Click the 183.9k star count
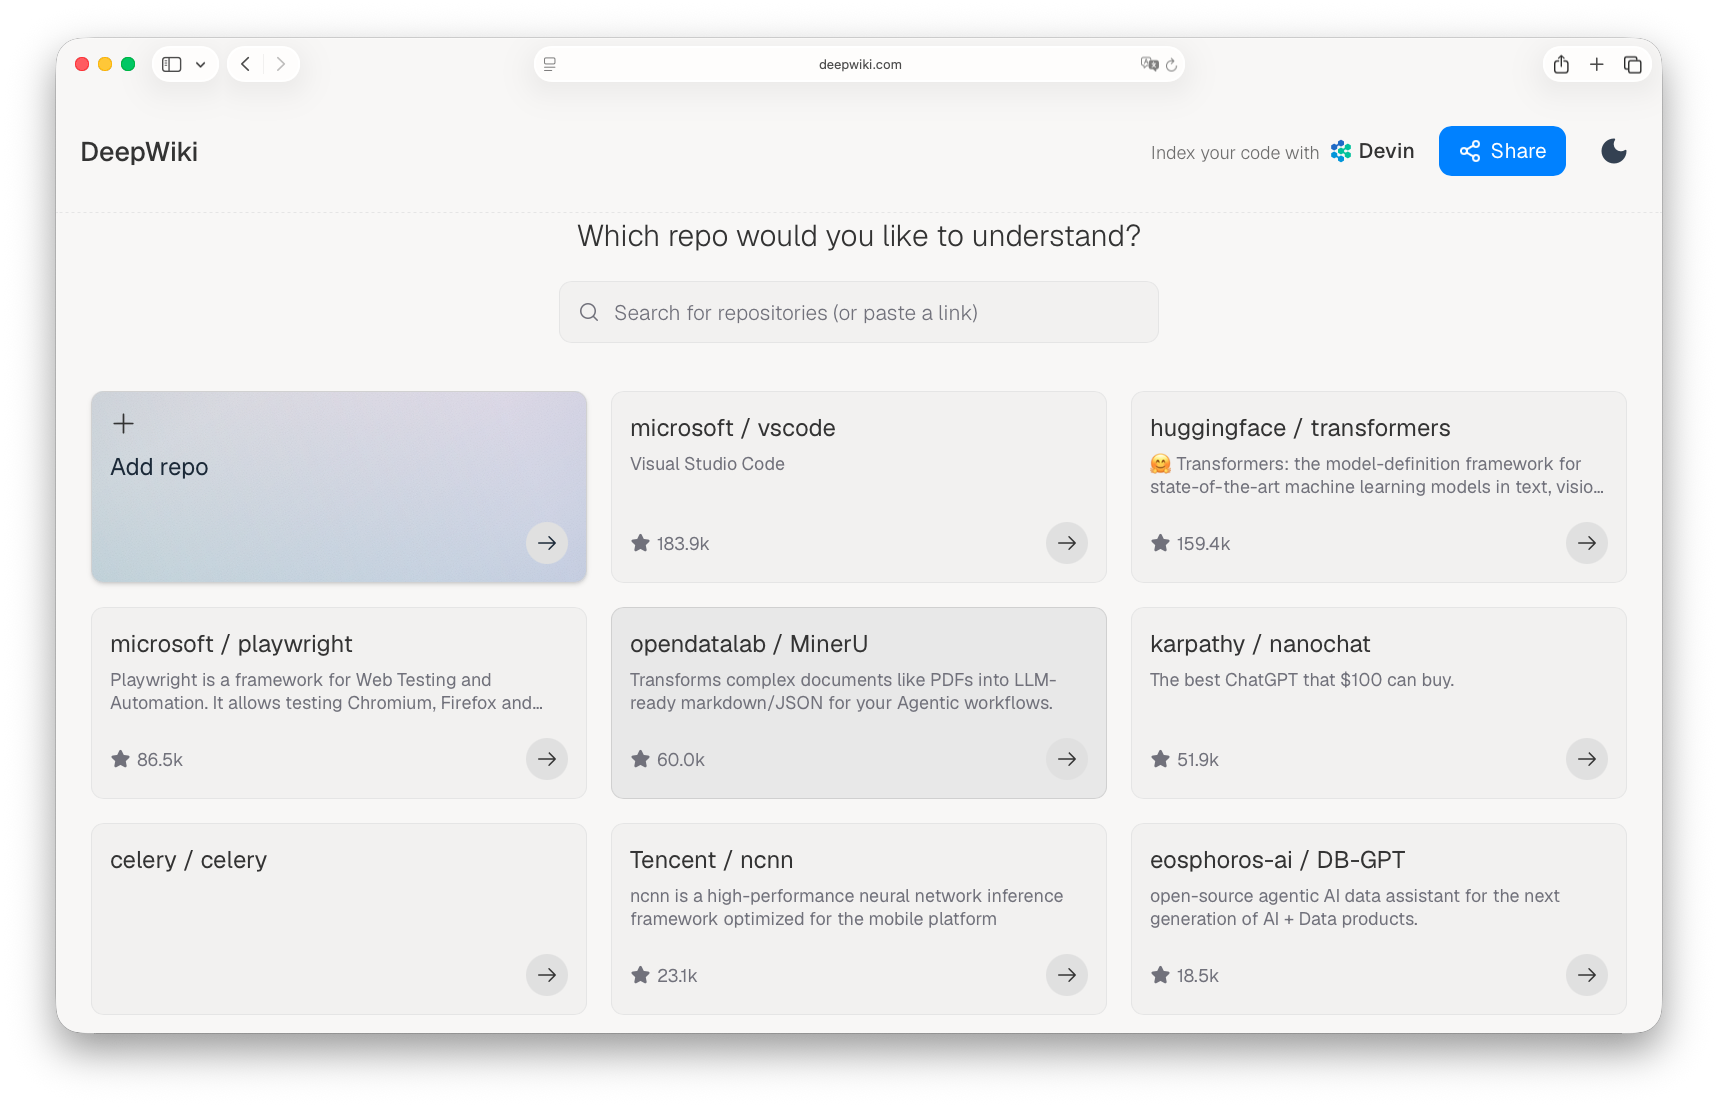The width and height of the screenshot is (1718, 1107). point(683,544)
